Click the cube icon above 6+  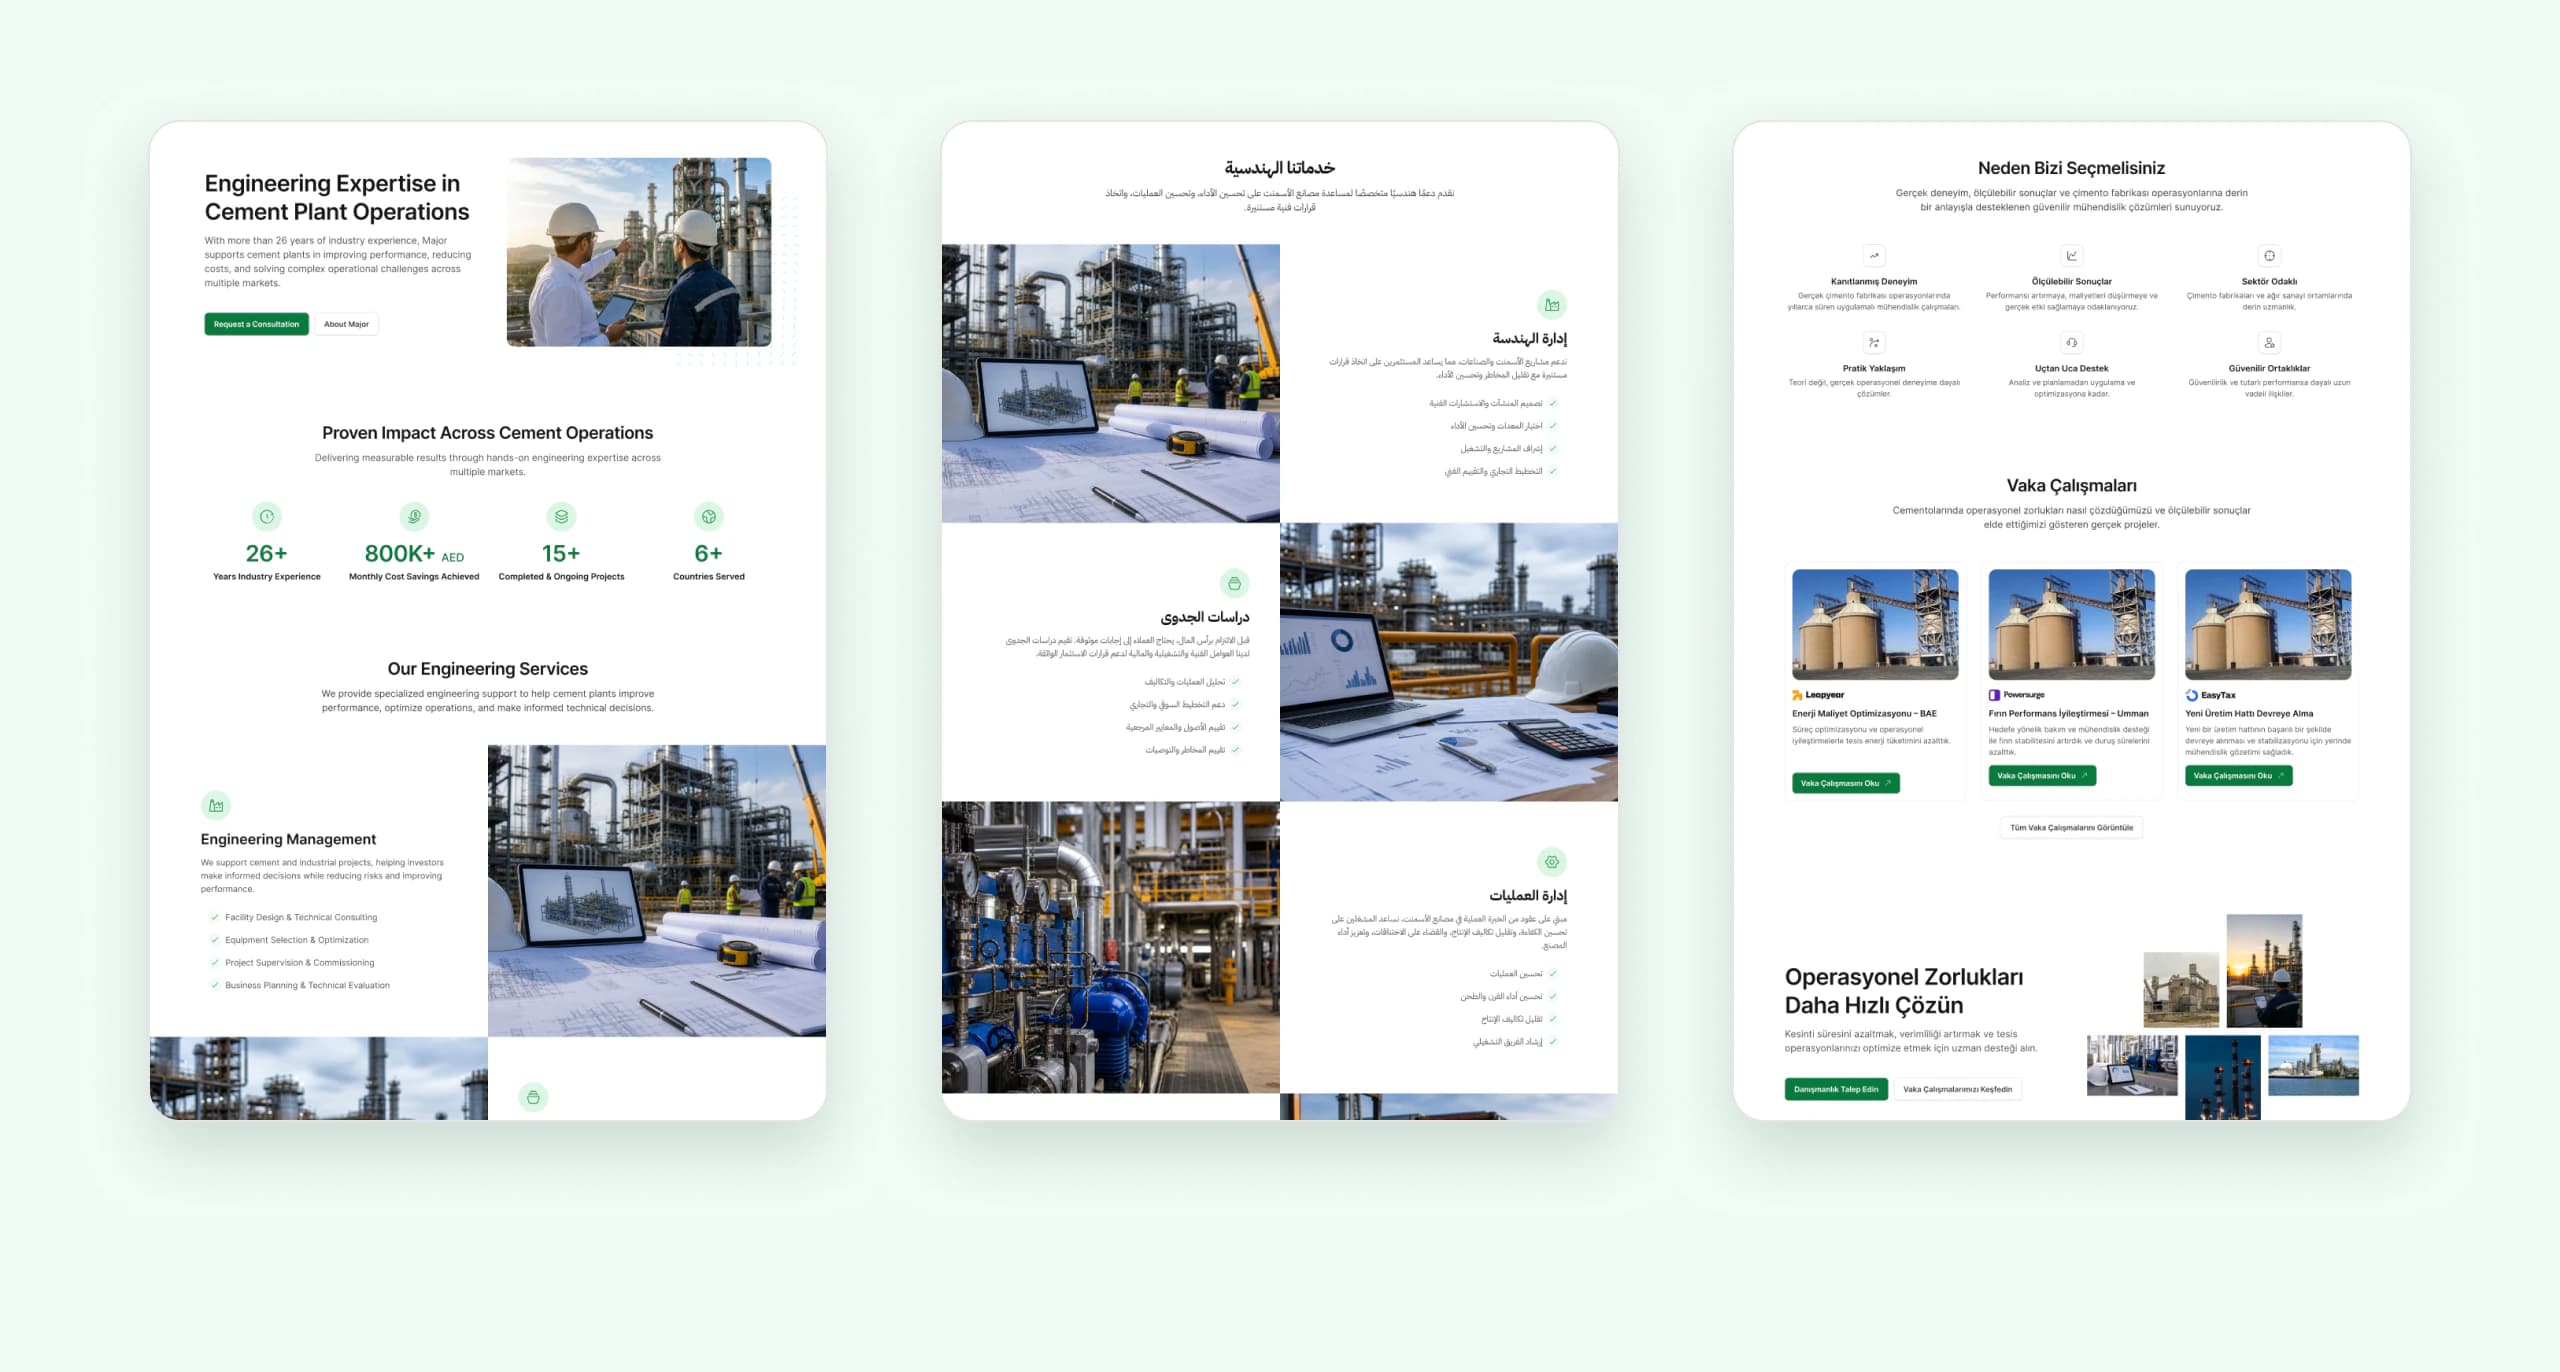point(708,516)
